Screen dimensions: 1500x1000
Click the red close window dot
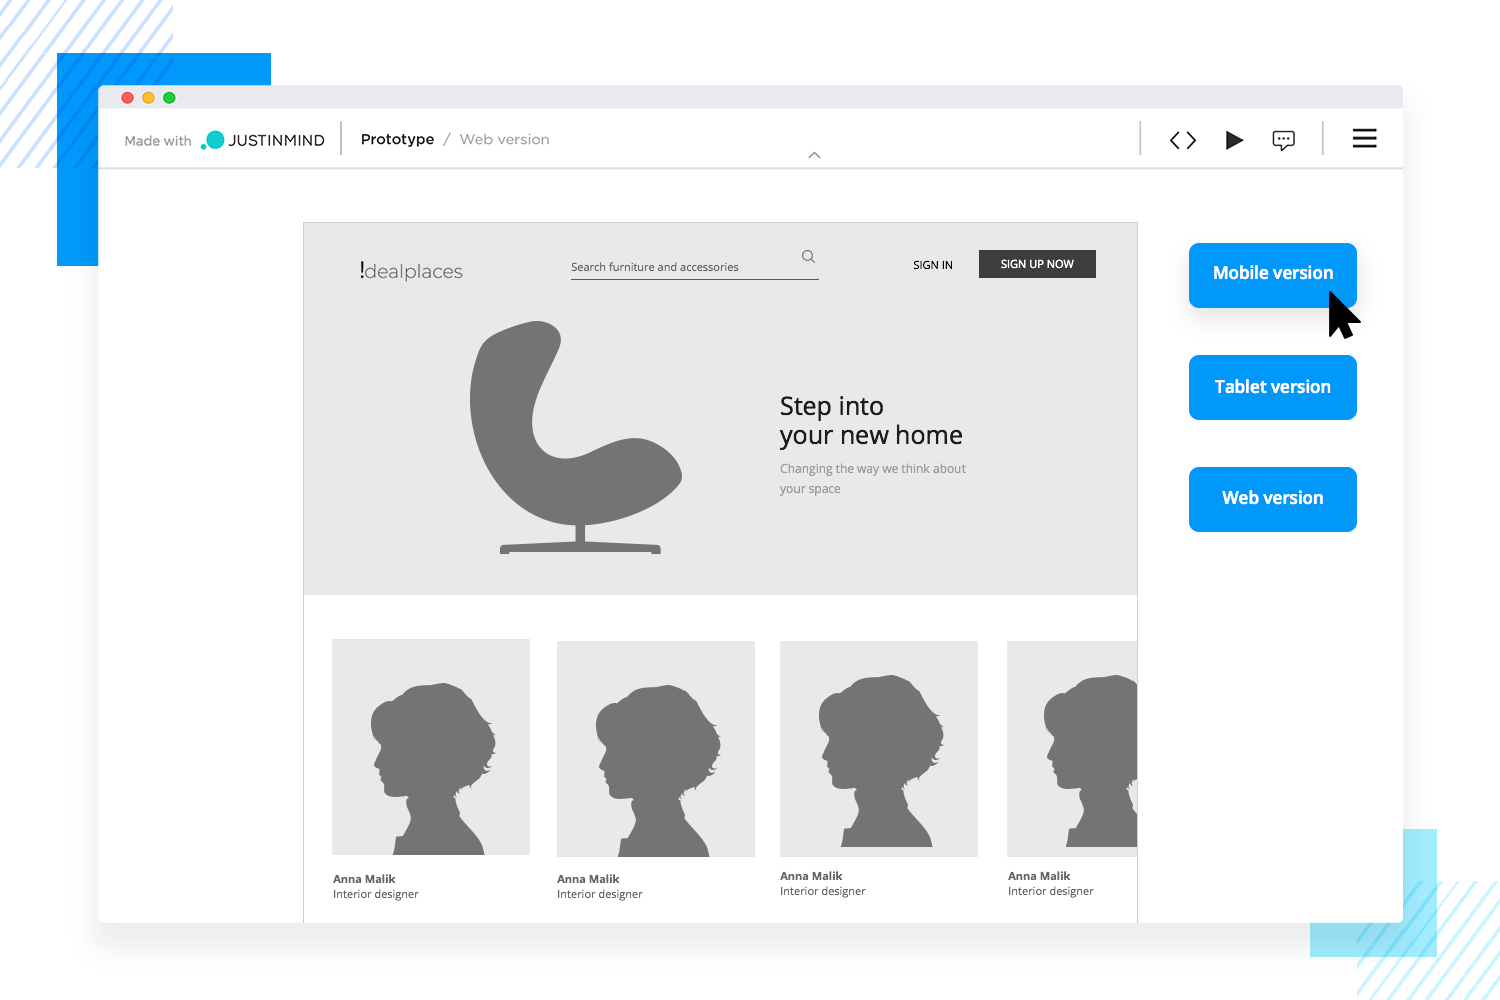[127, 98]
